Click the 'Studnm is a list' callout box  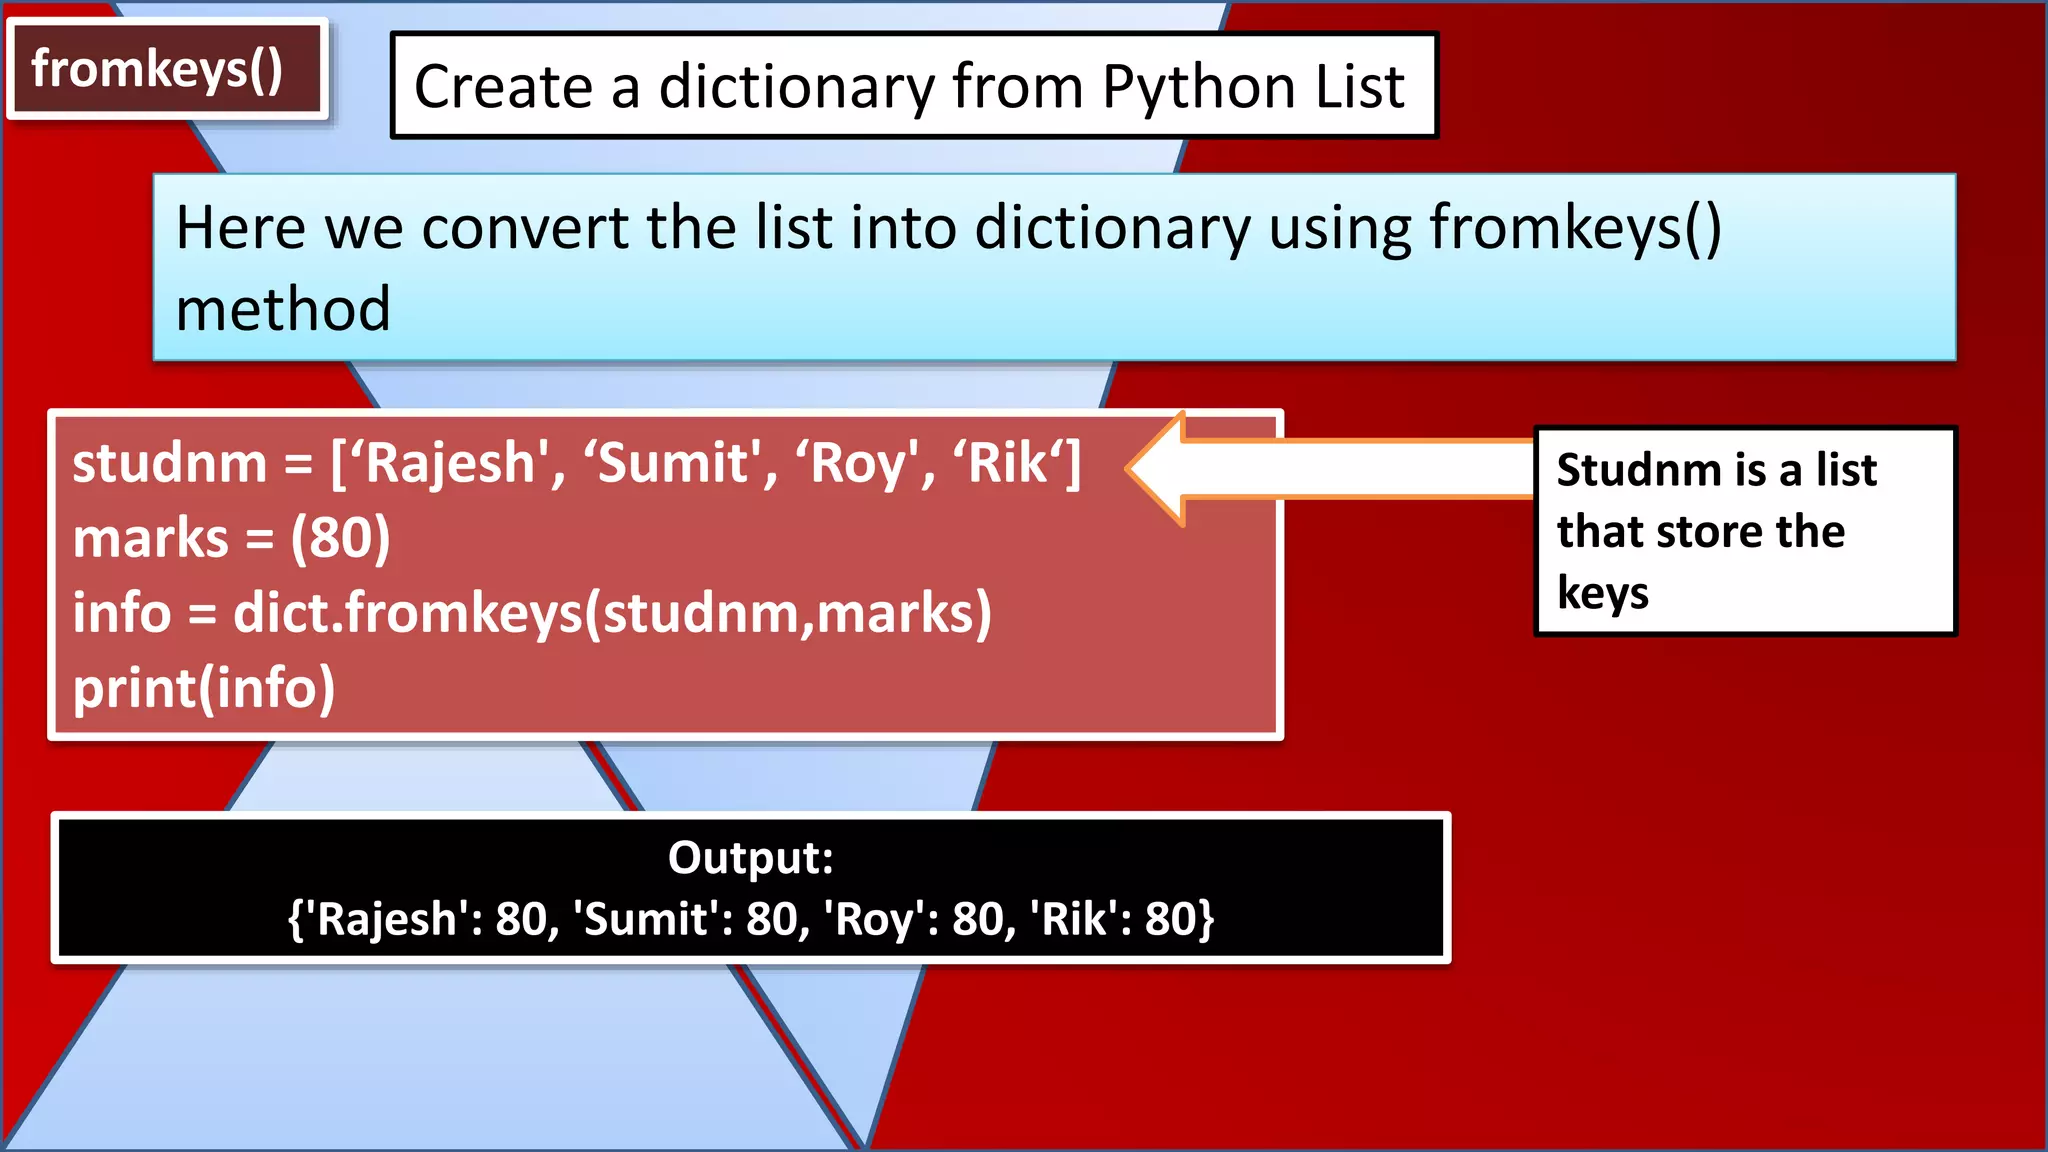[1744, 530]
